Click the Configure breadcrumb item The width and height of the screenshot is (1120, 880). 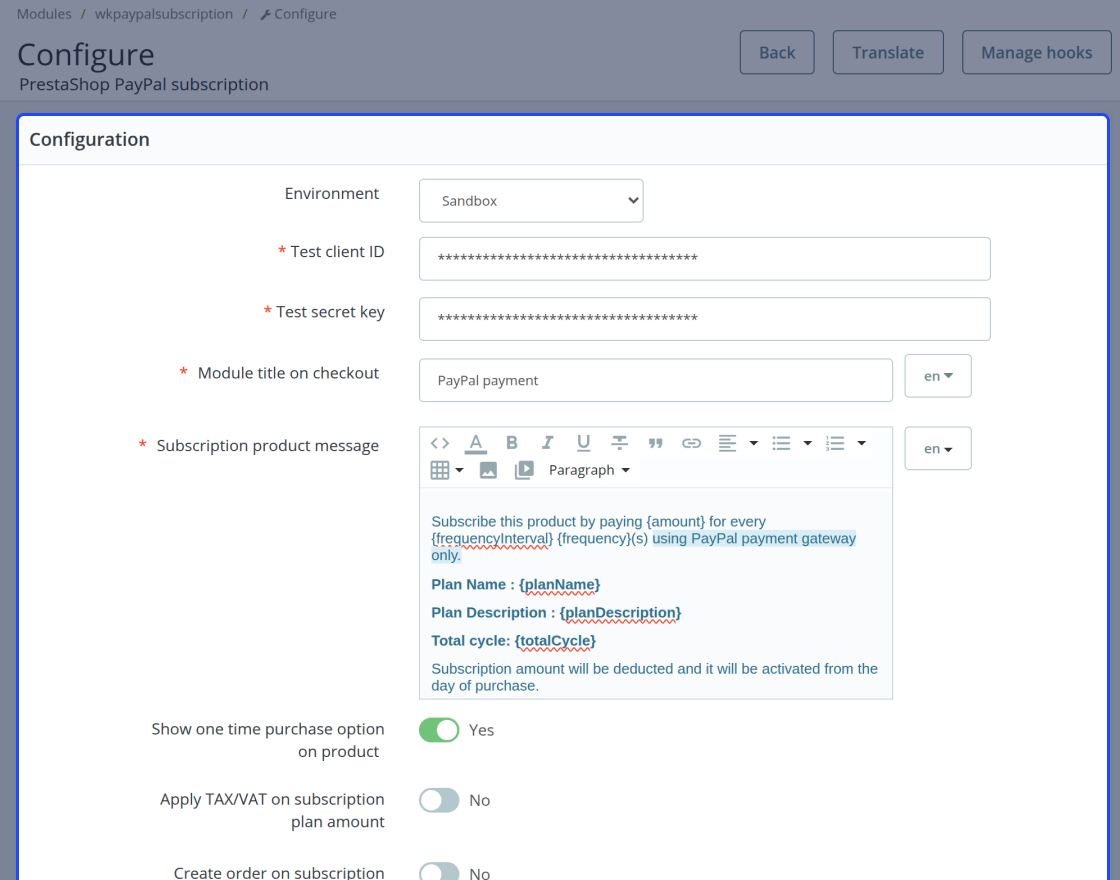tap(299, 14)
